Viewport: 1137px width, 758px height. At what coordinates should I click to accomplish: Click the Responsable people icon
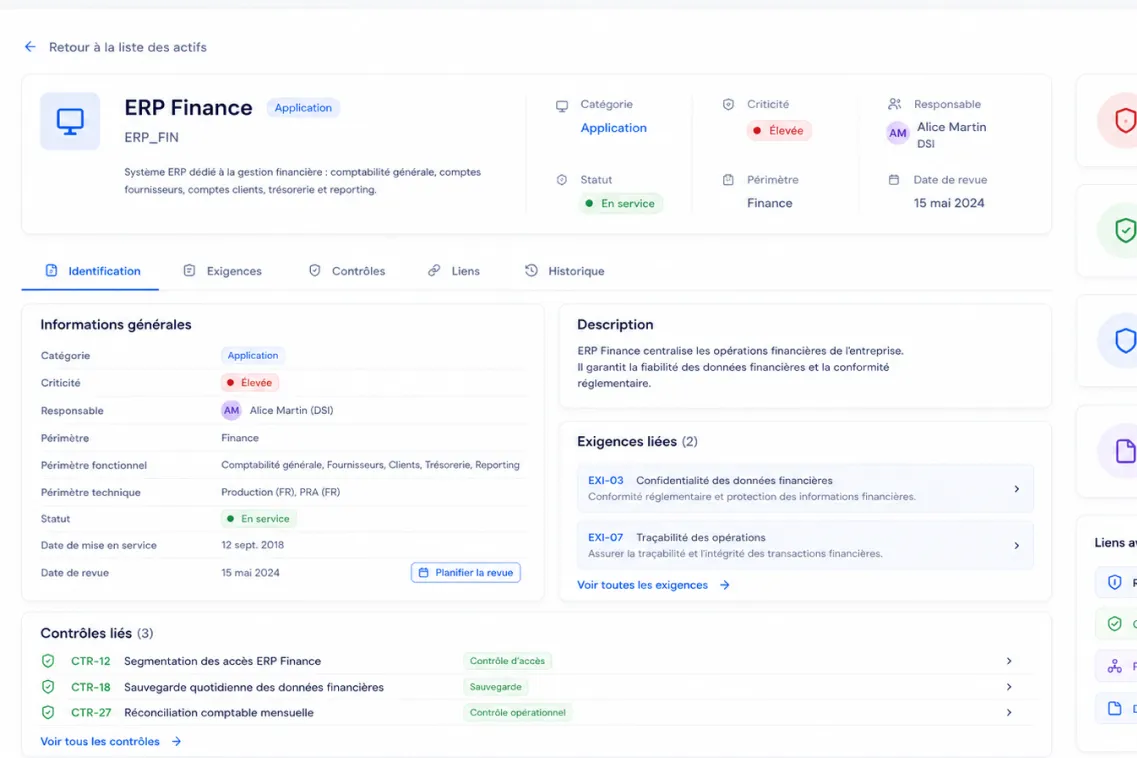pos(895,104)
